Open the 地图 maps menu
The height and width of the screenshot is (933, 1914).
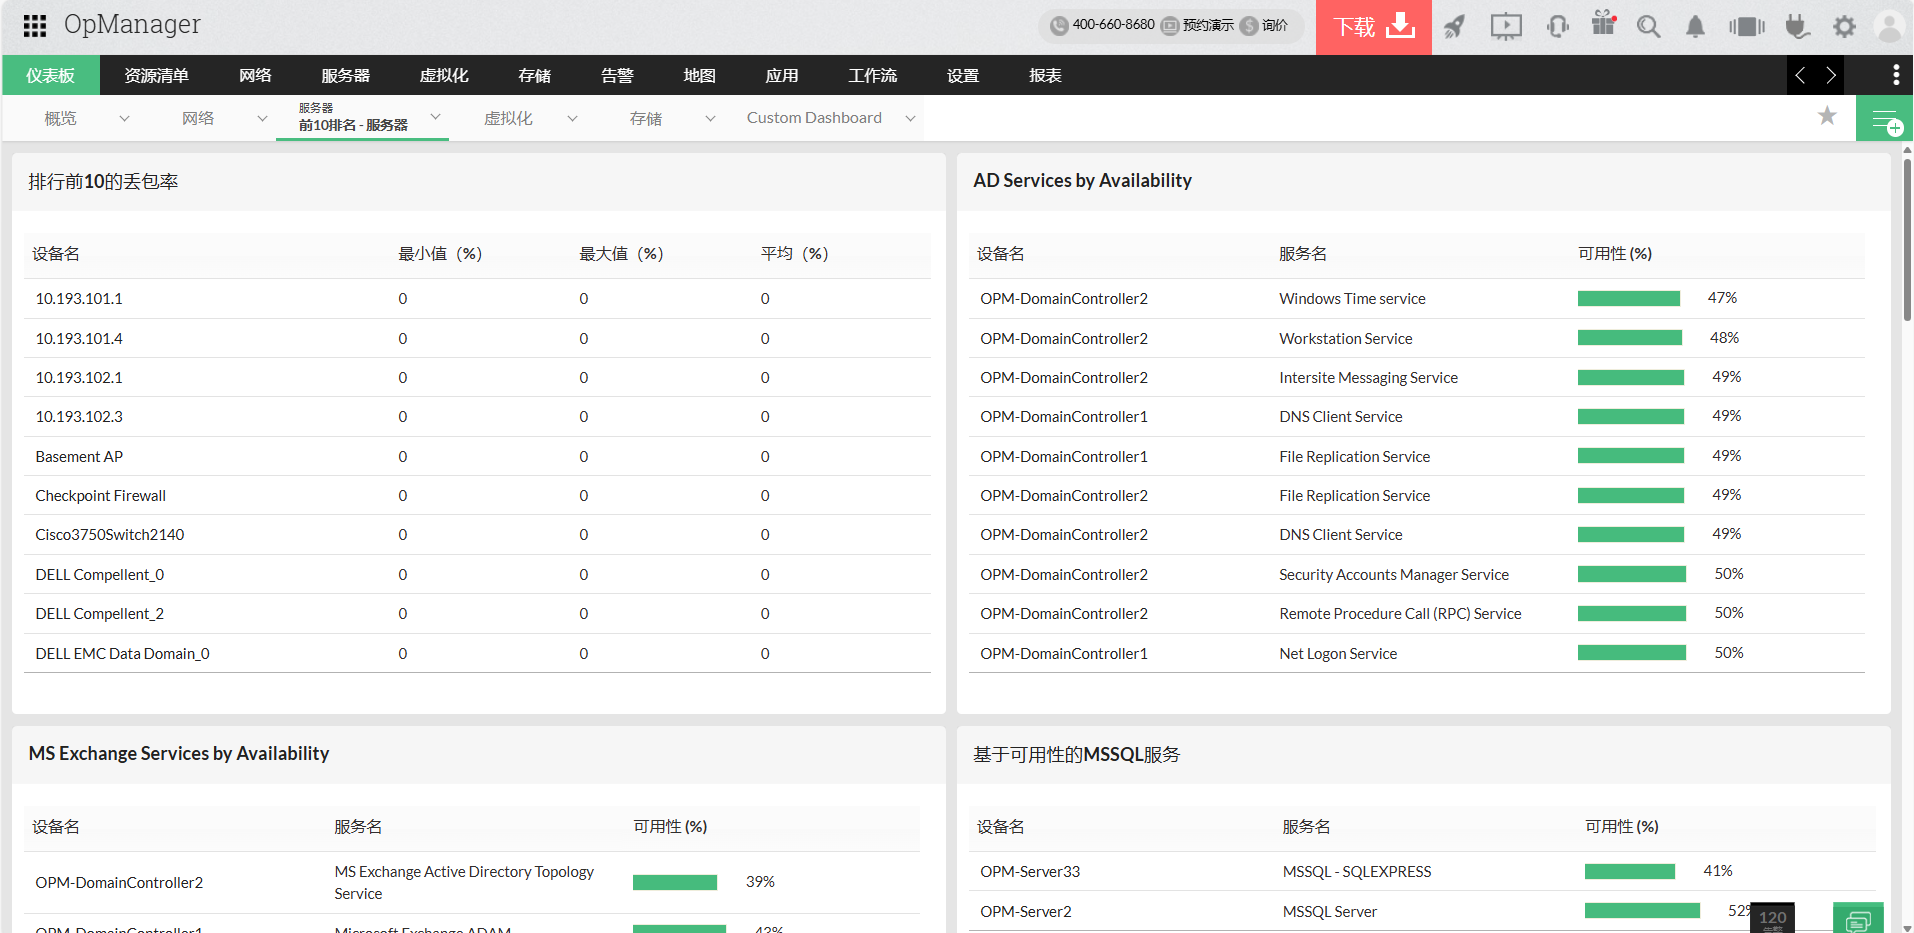point(699,75)
